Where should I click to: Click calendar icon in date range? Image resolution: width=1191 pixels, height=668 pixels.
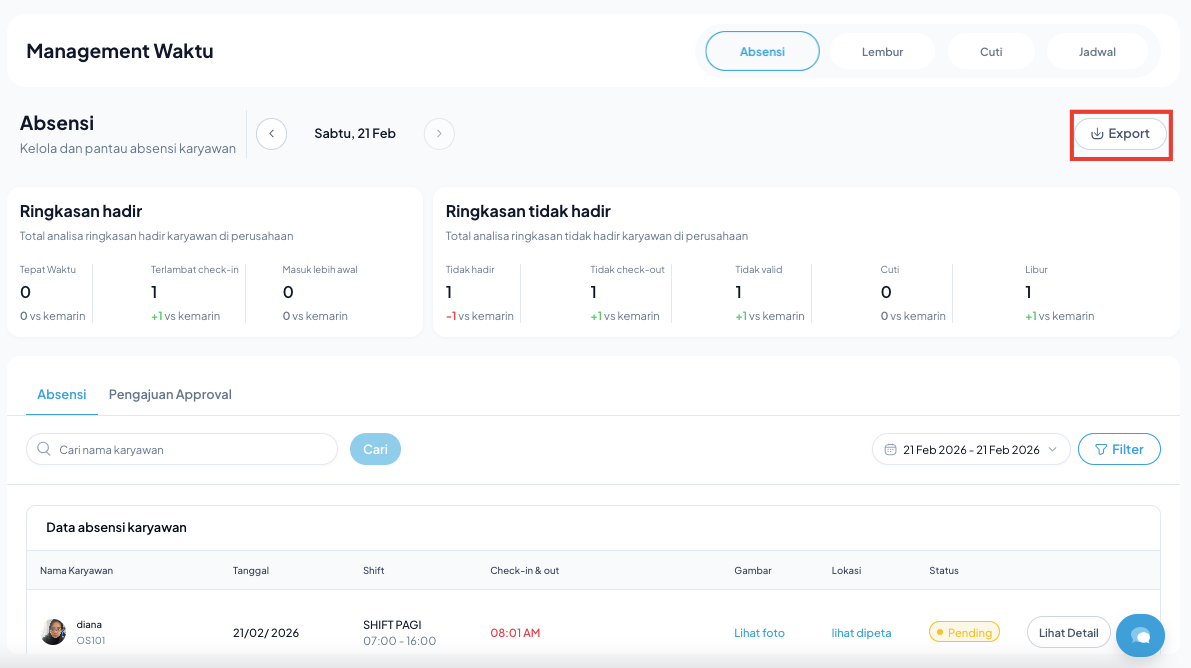(890, 450)
